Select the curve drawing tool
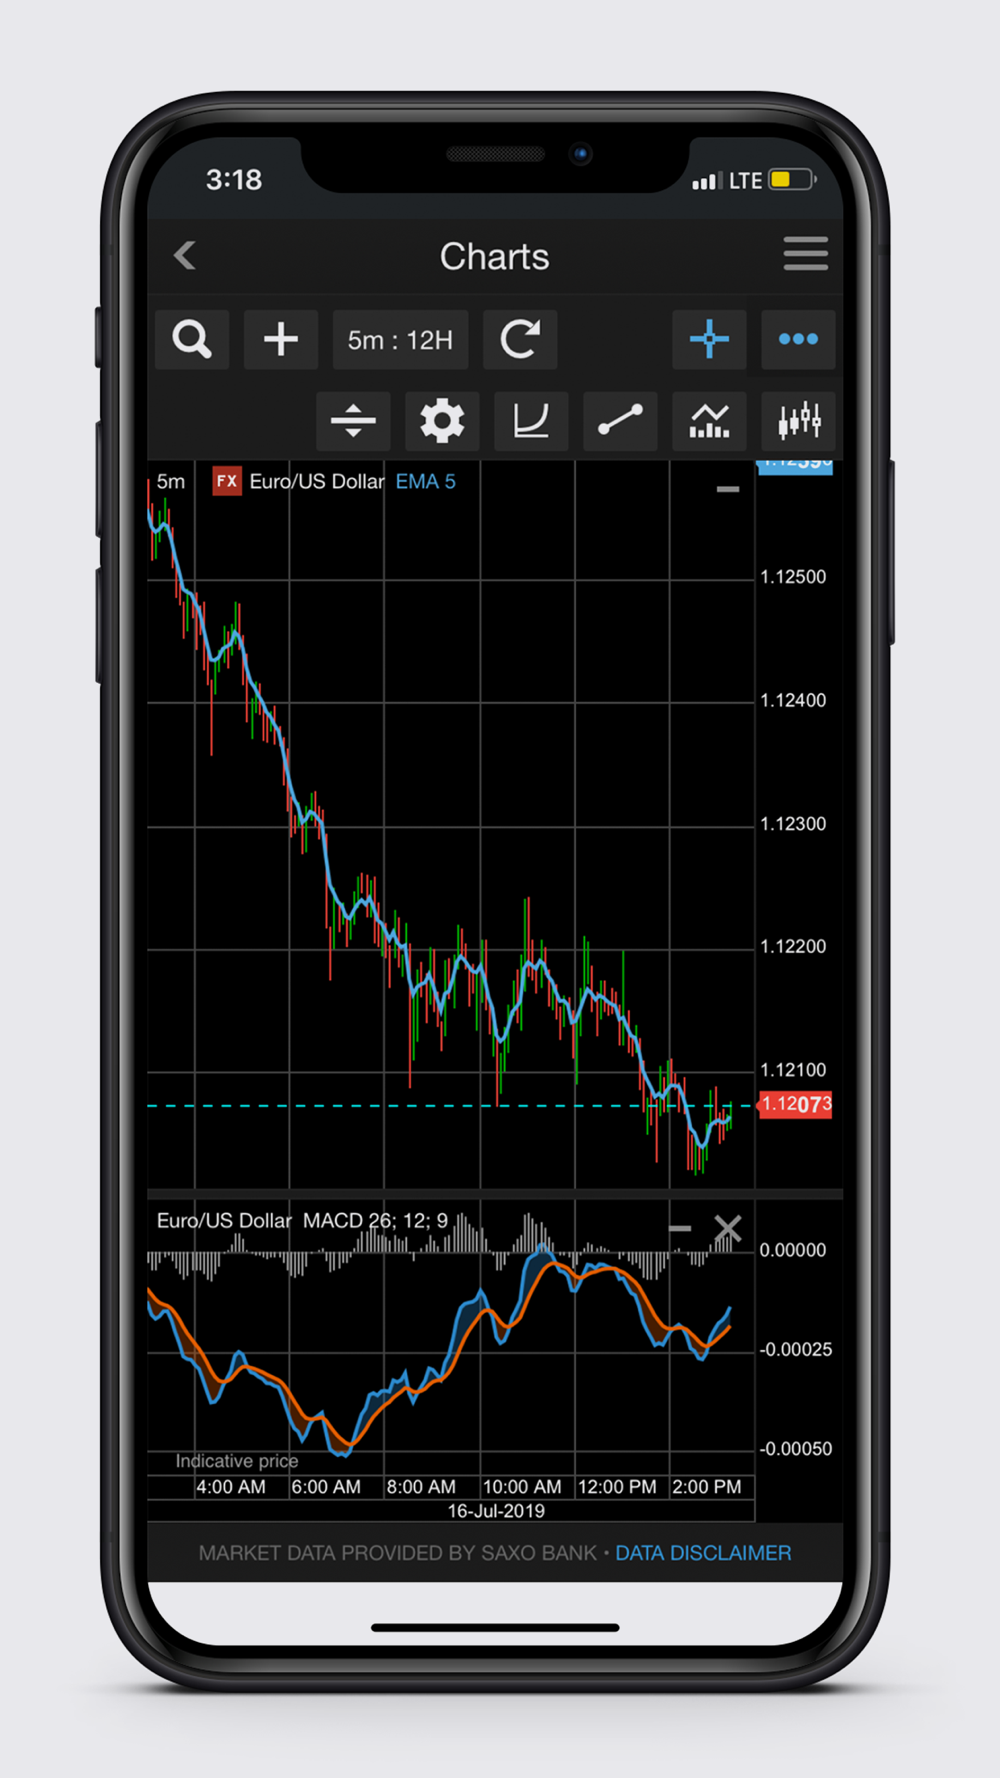The width and height of the screenshot is (1000, 1778). (531, 421)
